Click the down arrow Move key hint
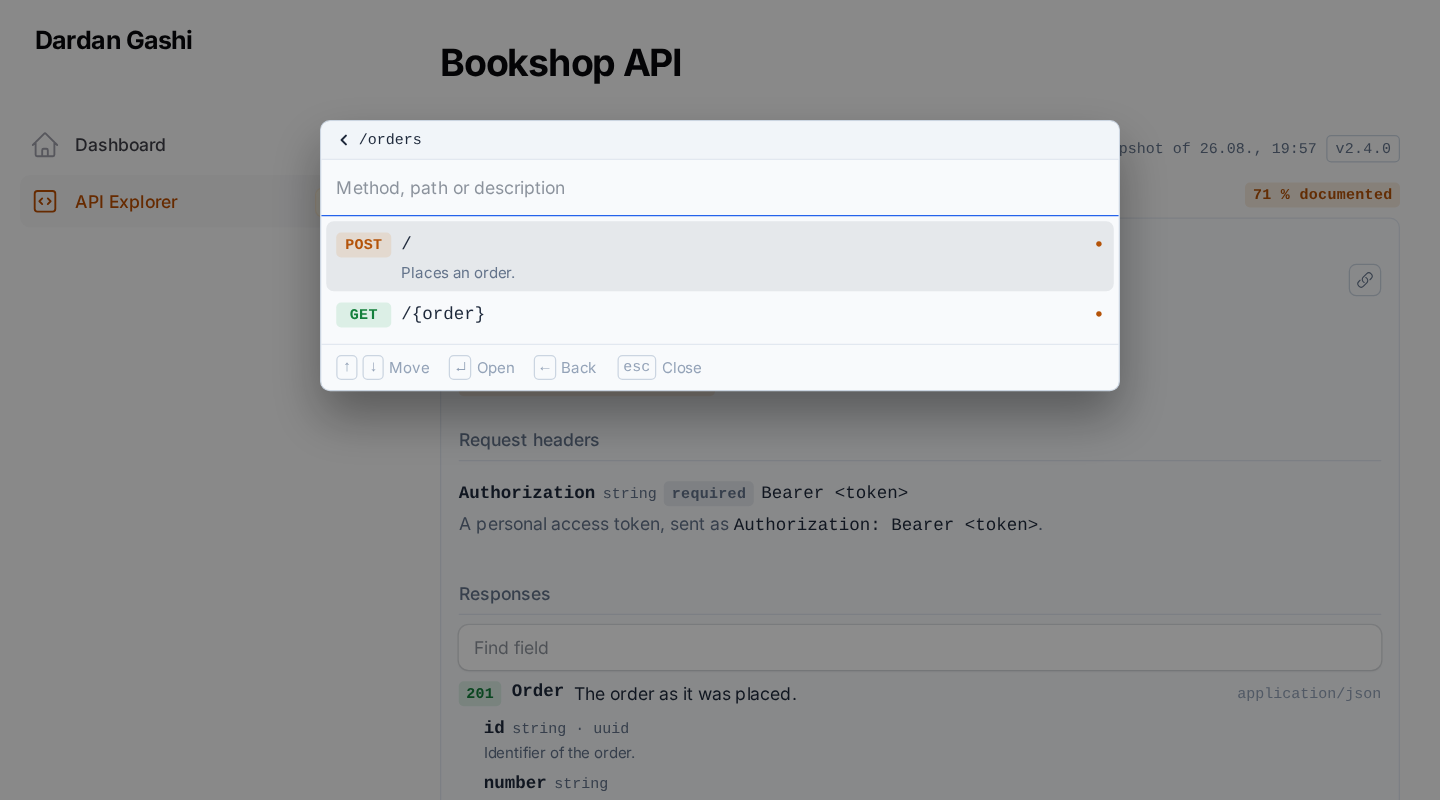1440x800 pixels. tap(373, 367)
